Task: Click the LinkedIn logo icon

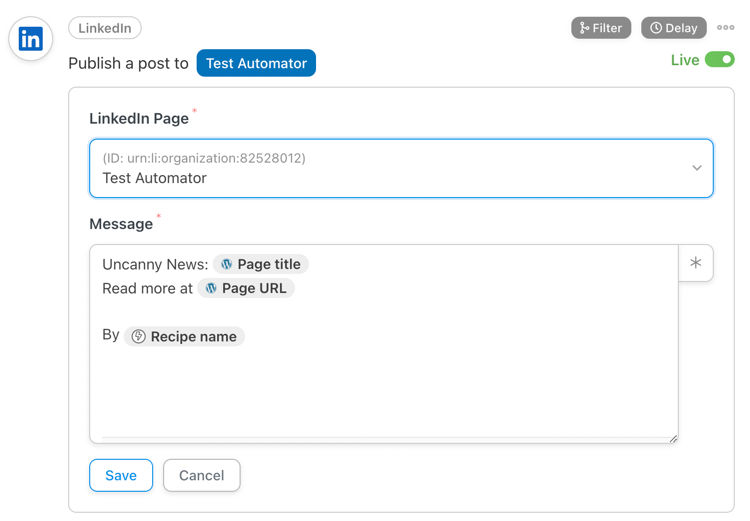Action: click(x=31, y=39)
